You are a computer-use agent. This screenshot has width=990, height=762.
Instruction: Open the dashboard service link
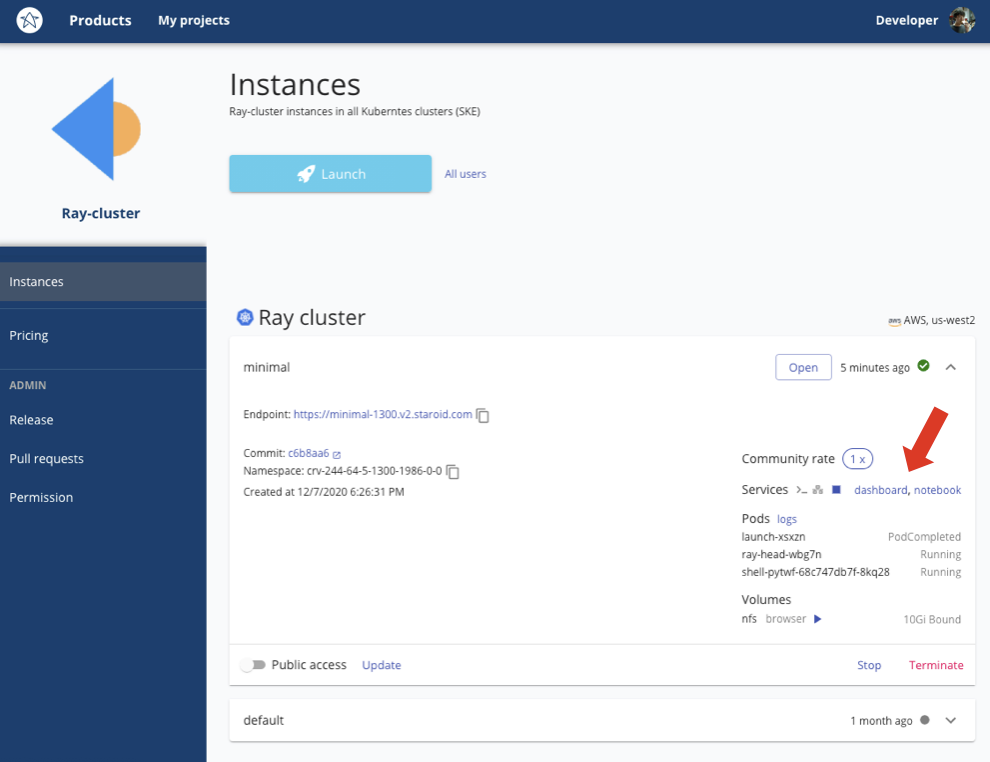click(881, 490)
